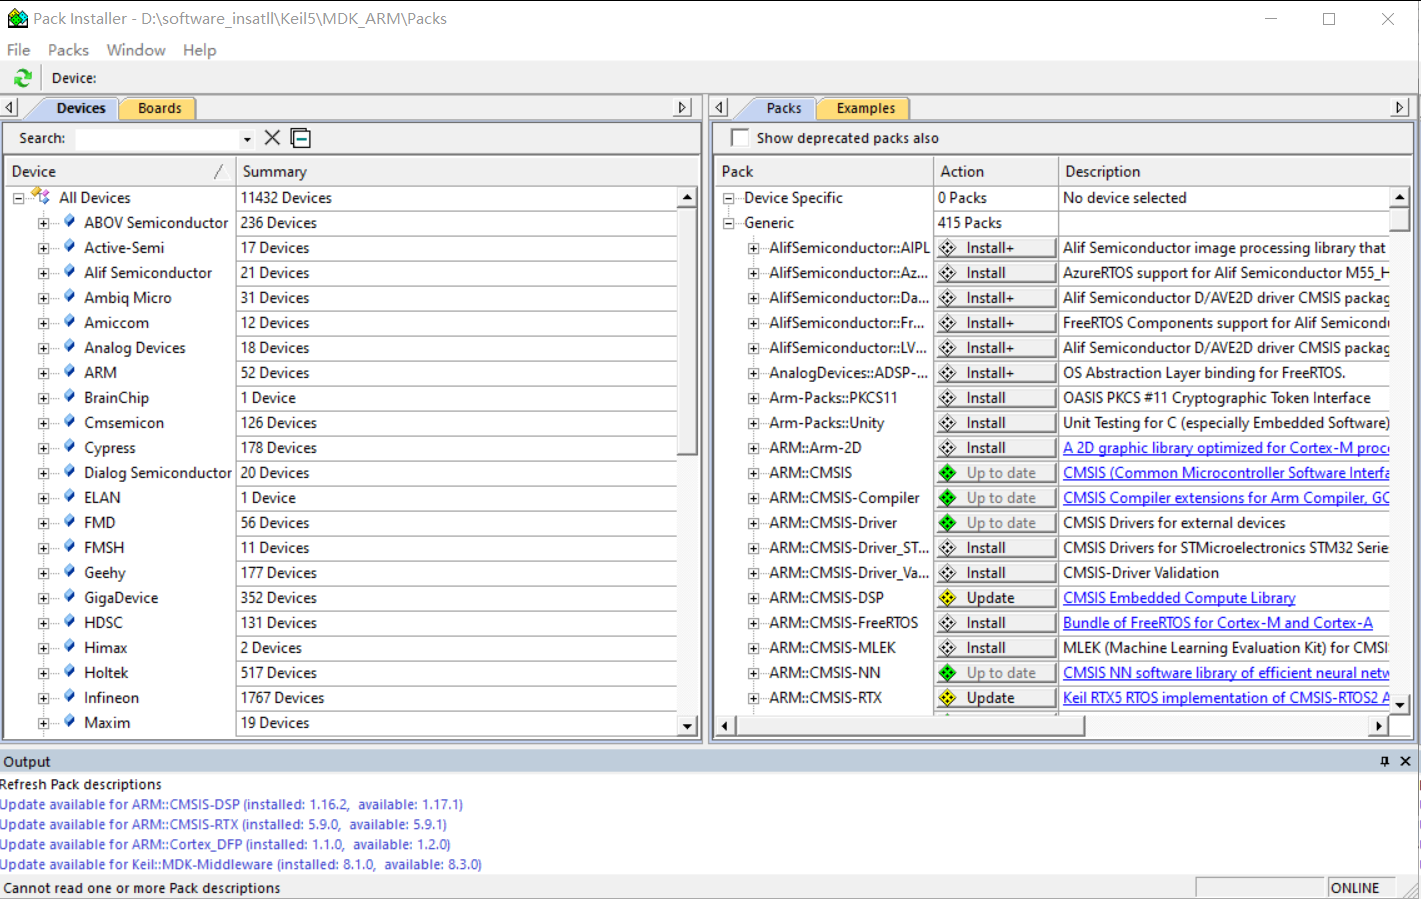Collapse the Device Specific packs group
Viewport: 1421px width, 899px height.
click(x=729, y=198)
